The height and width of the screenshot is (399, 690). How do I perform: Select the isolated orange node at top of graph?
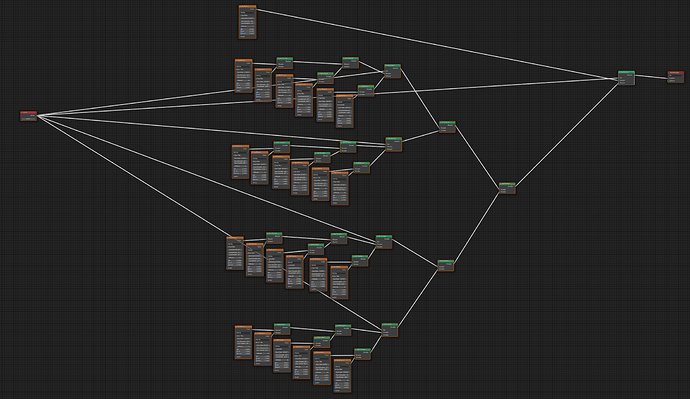coord(247,22)
